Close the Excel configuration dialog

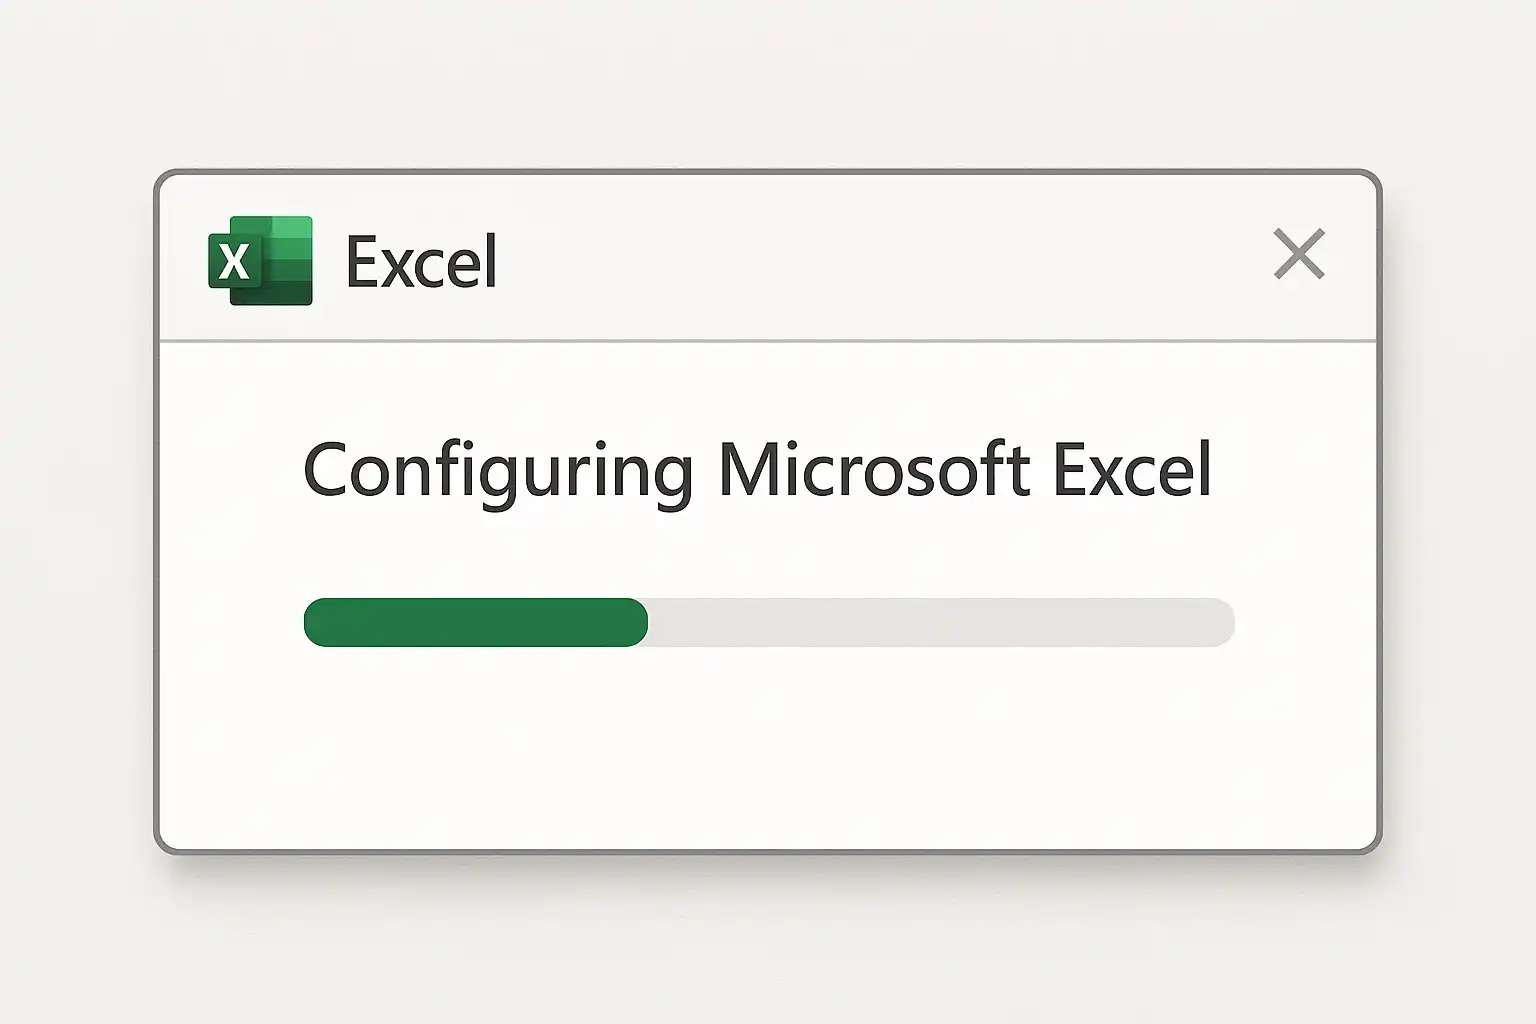tap(1298, 254)
